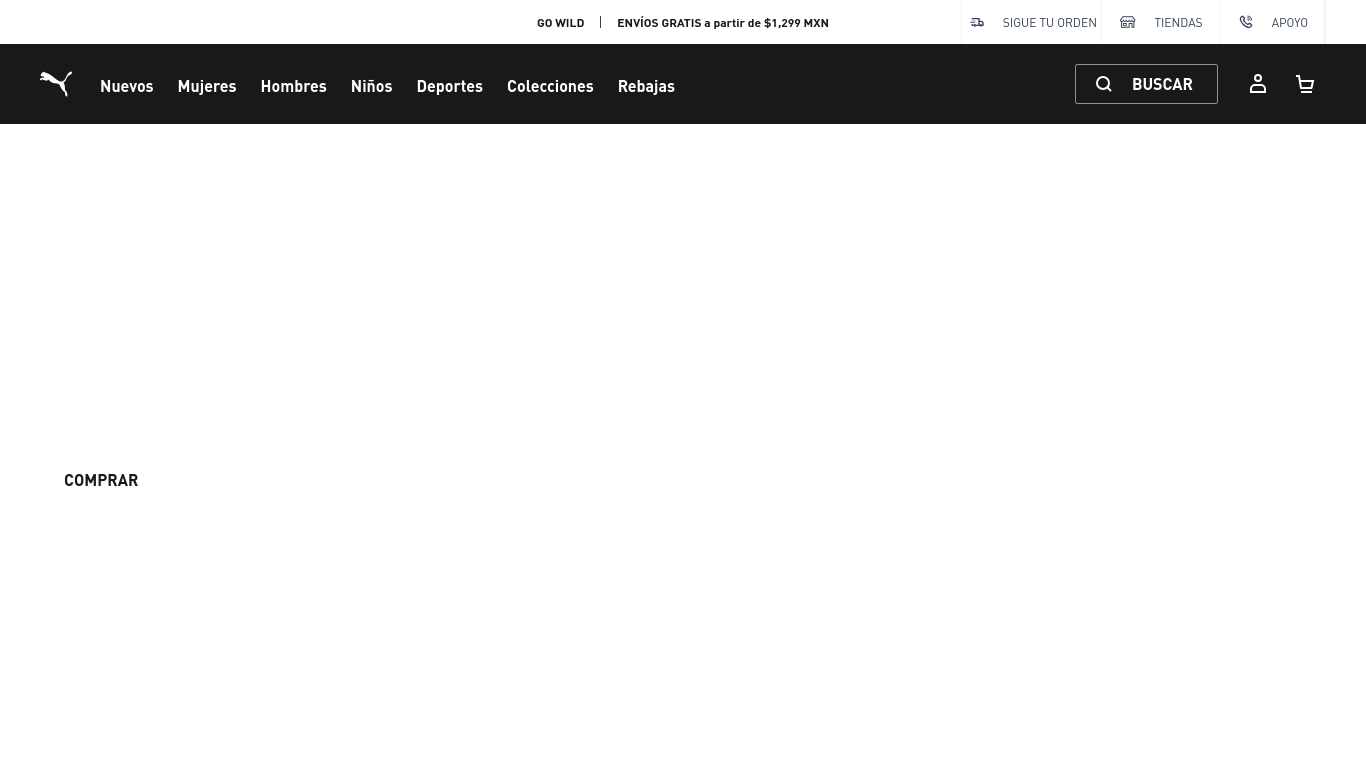Click the PUMA logo icon
Screen dimensions: 1366x768
56,84
